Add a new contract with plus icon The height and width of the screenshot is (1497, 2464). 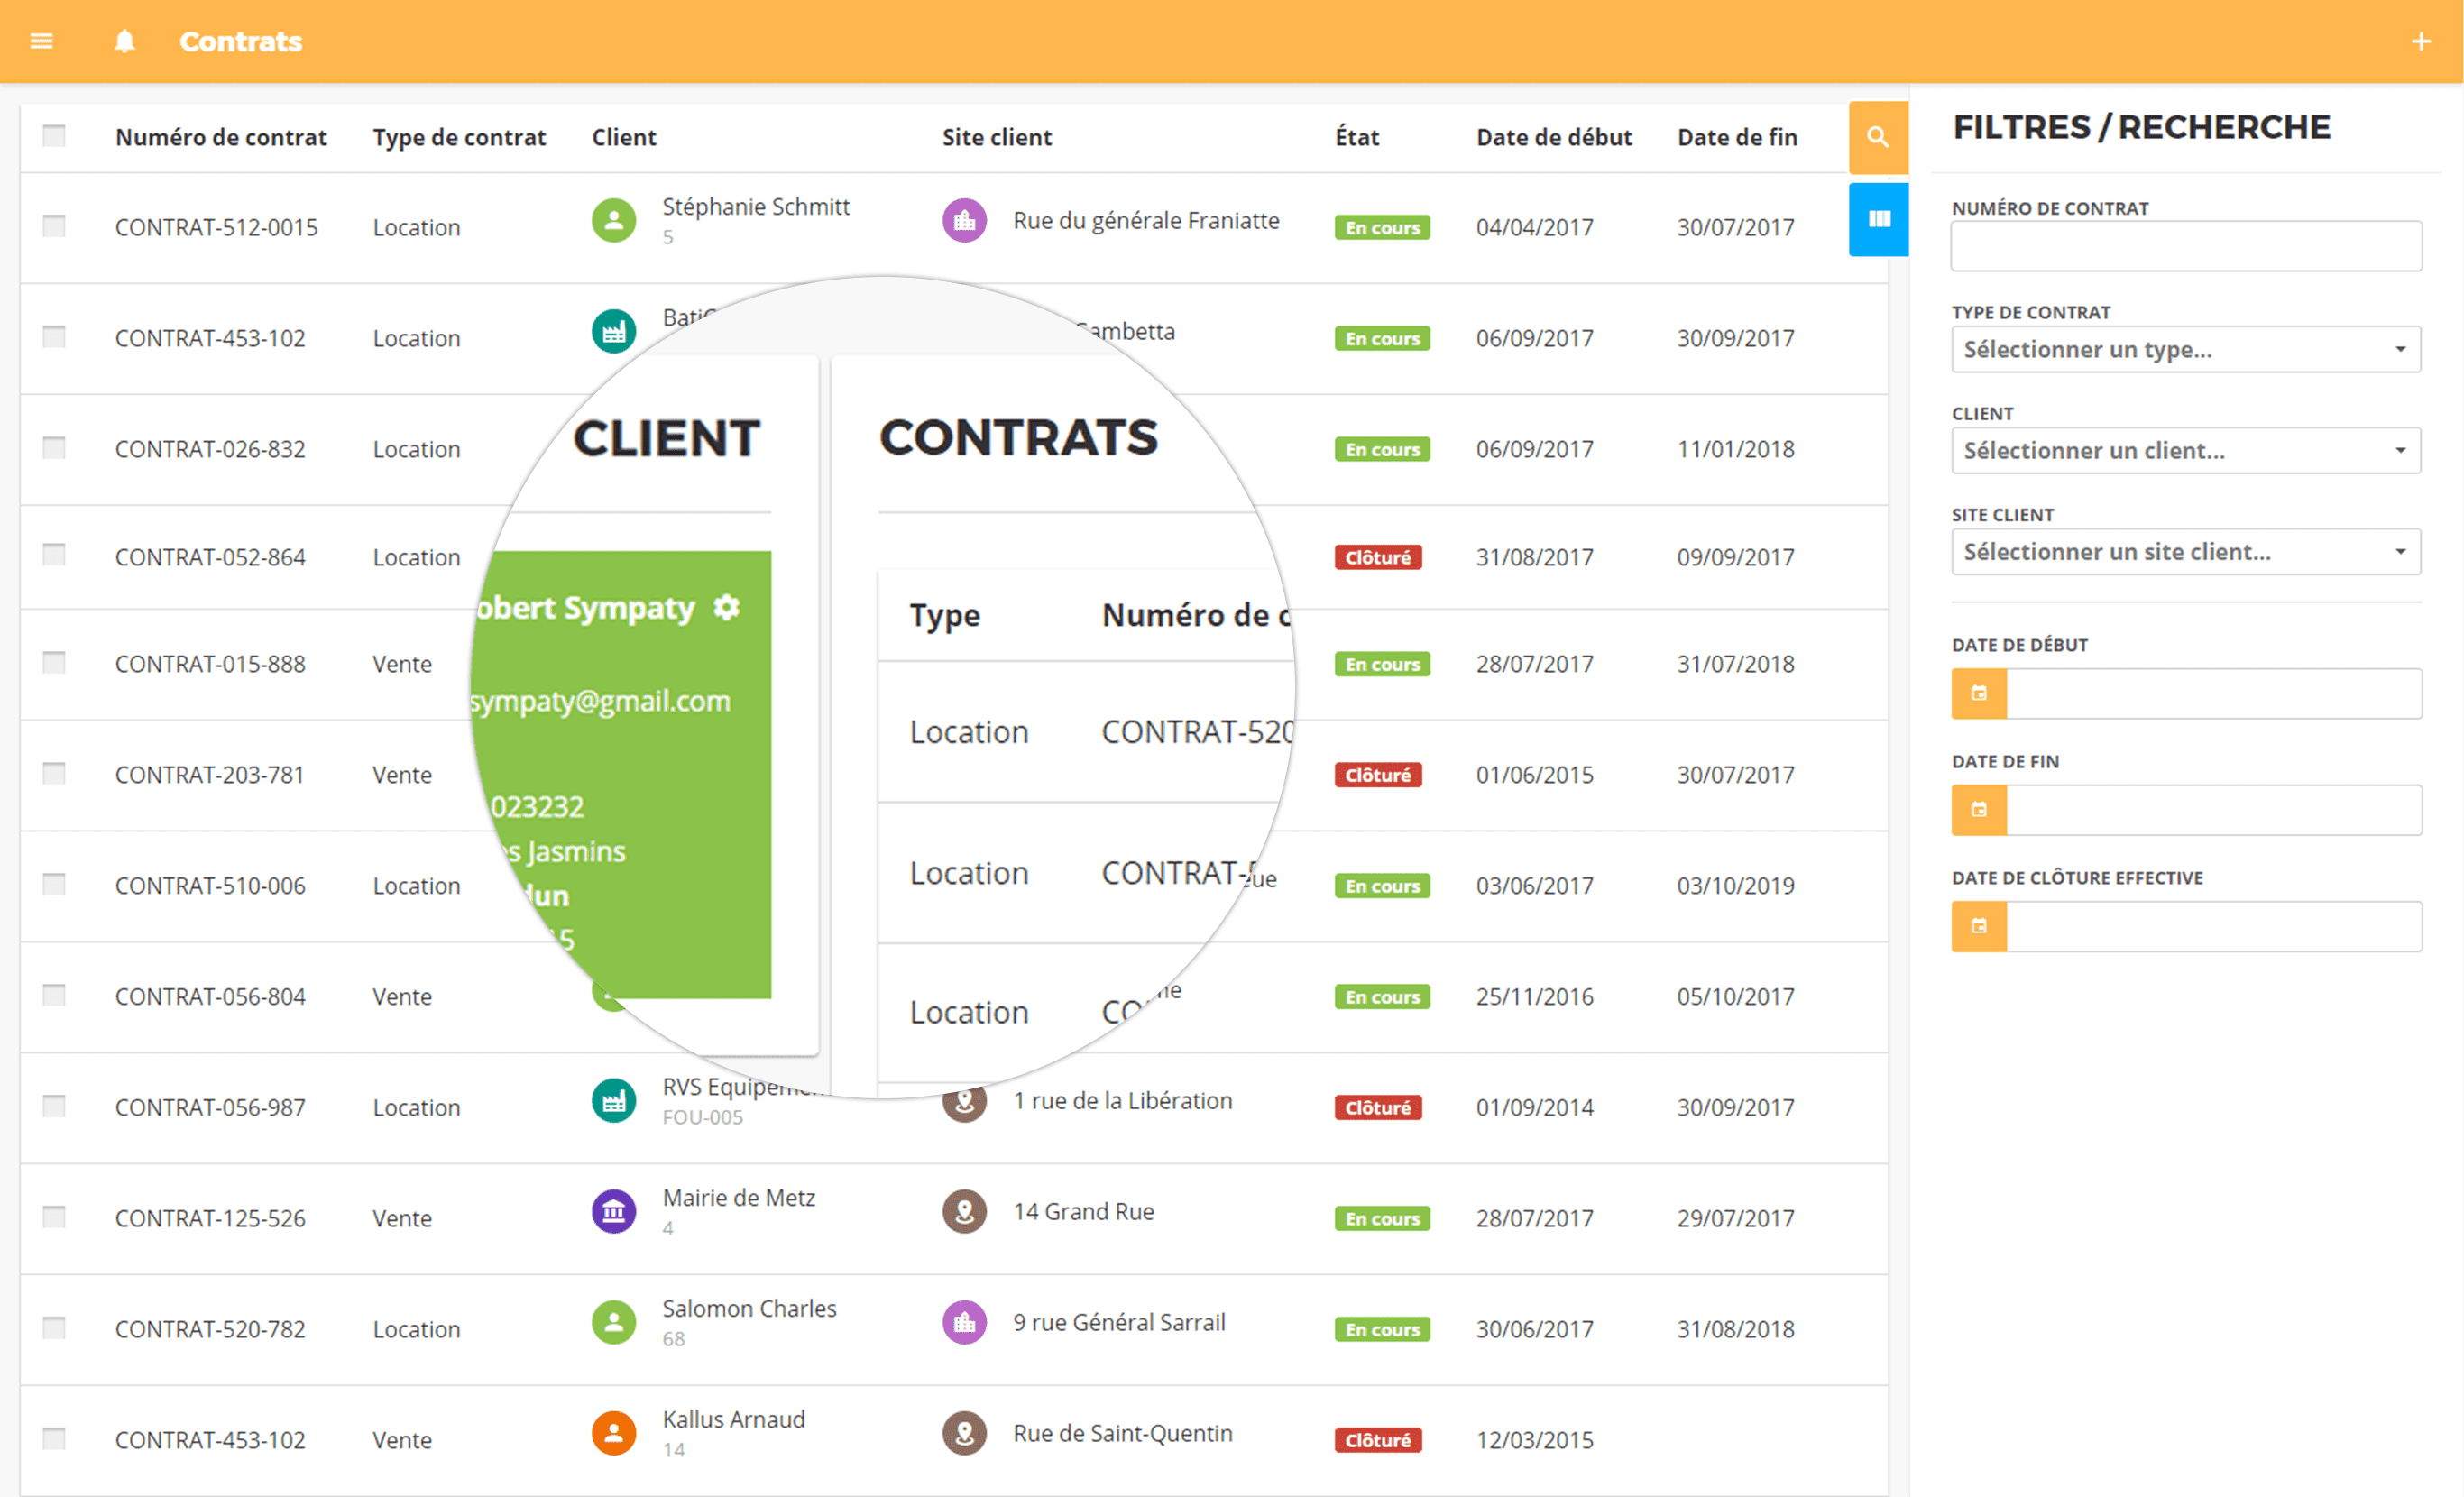(x=2421, y=42)
